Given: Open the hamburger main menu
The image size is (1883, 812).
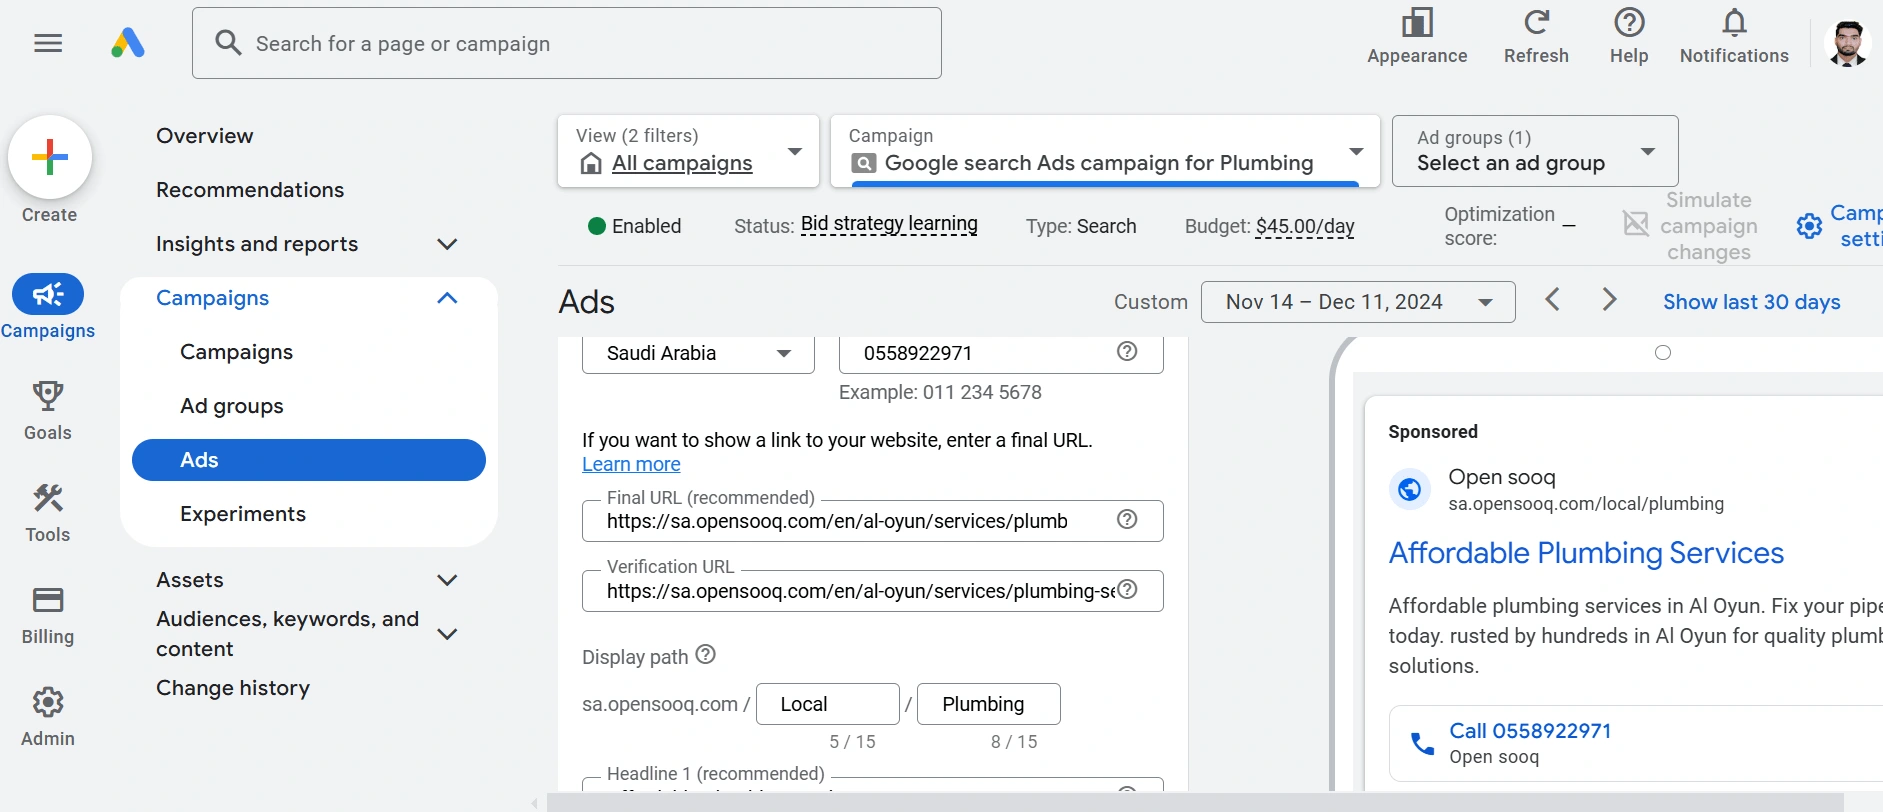Looking at the screenshot, I should (x=48, y=43).
